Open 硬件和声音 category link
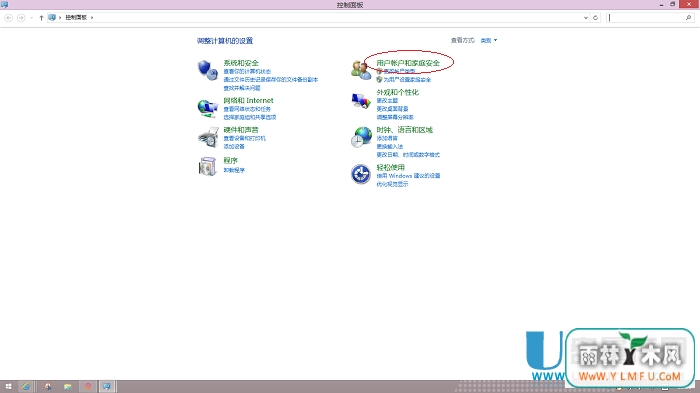 pyautogui.click(x=241, y=130)
